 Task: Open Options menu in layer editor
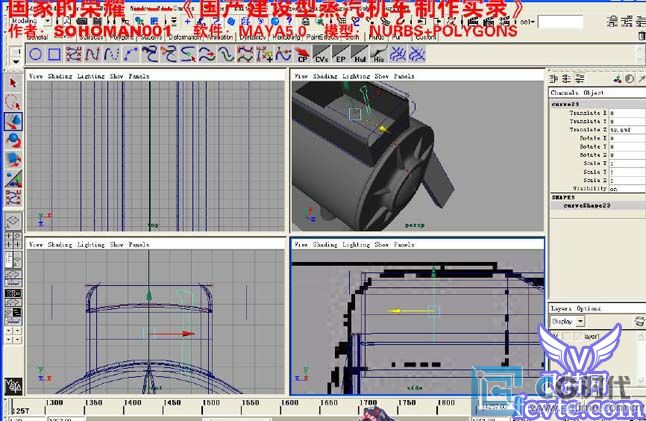click(x=589, y=309)
